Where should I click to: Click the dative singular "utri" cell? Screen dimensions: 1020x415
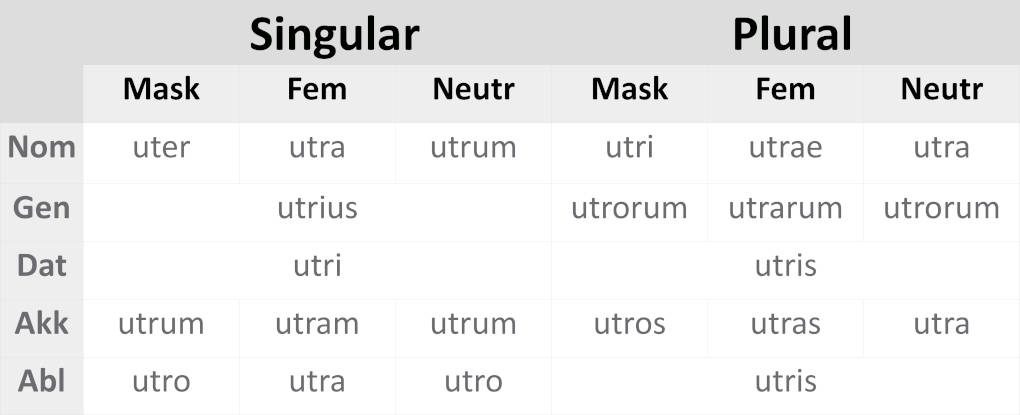pyautogui.click(x=317, y=266)
